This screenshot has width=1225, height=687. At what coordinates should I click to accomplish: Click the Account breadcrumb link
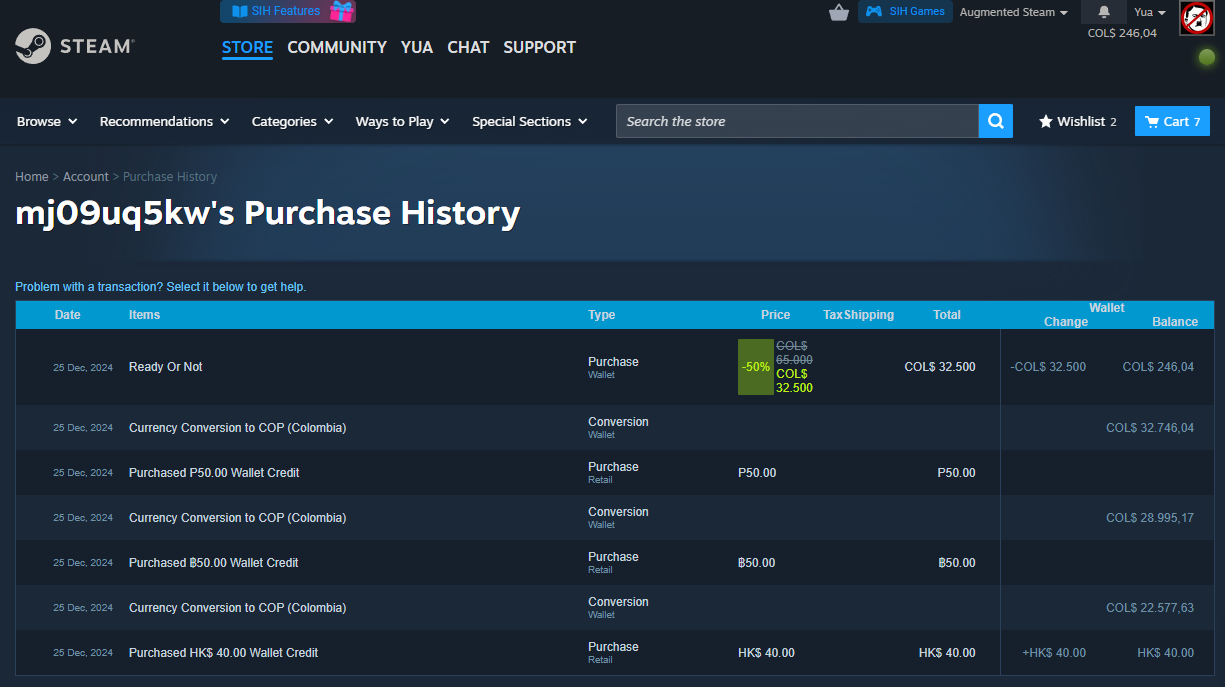tap(86, 176)
